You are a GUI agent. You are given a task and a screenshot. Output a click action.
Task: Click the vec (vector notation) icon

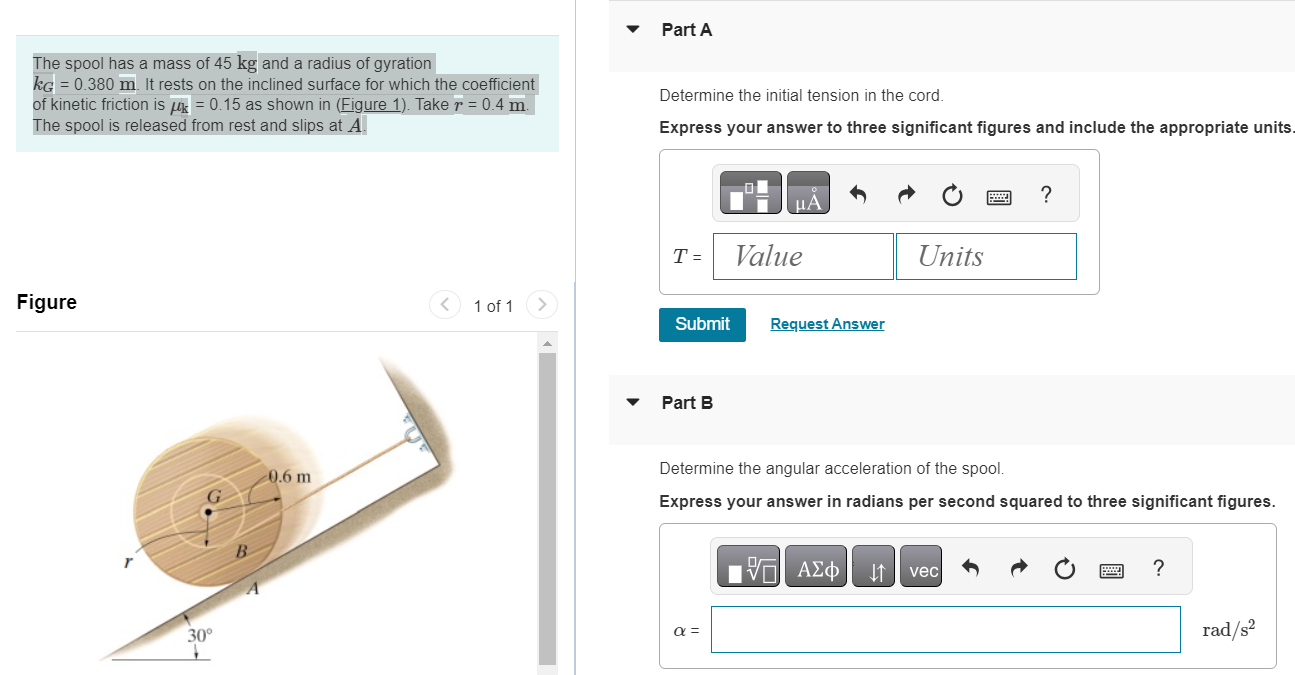(920, 566)
